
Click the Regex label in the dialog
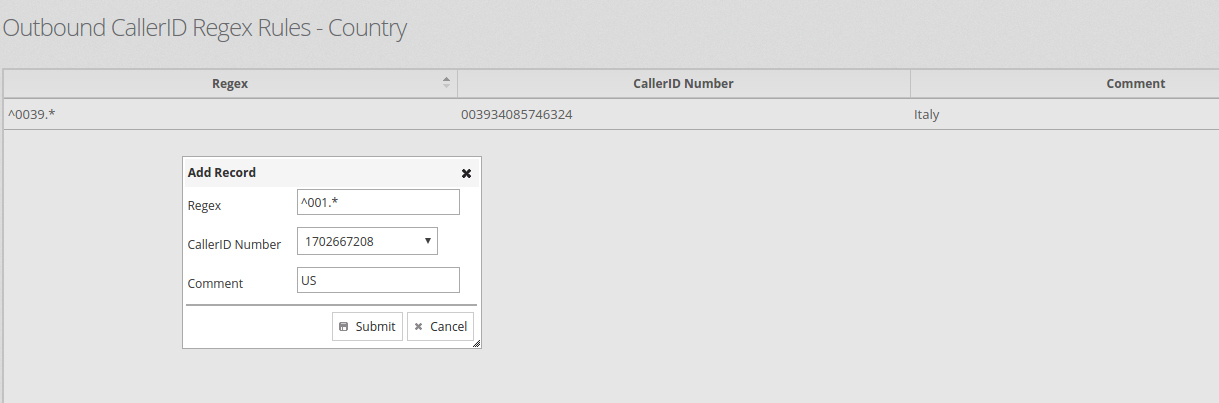(204, 205)
